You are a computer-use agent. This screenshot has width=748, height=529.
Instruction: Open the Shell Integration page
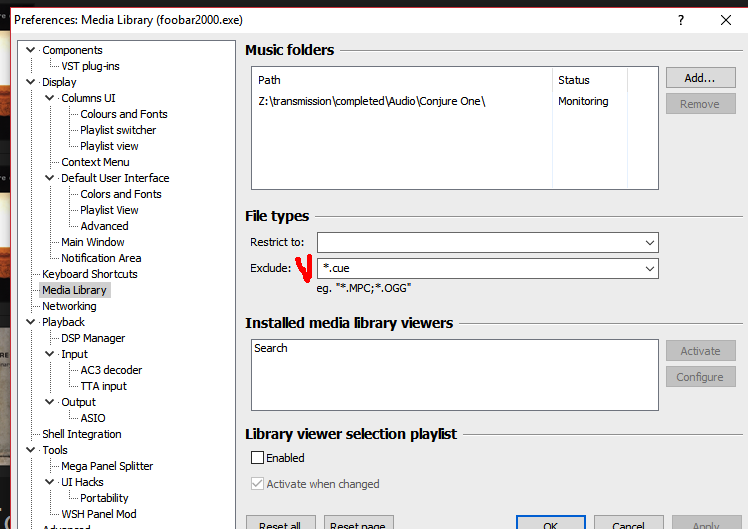[82, 434]
